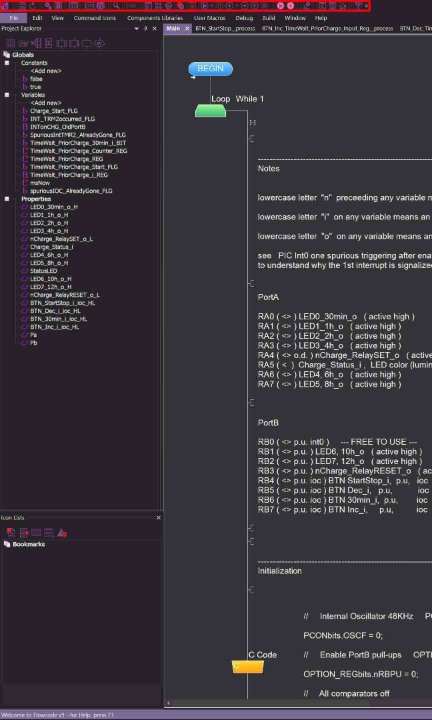Select the property Pb
Viewport: 432px width, 720px height.
point(34,343)
